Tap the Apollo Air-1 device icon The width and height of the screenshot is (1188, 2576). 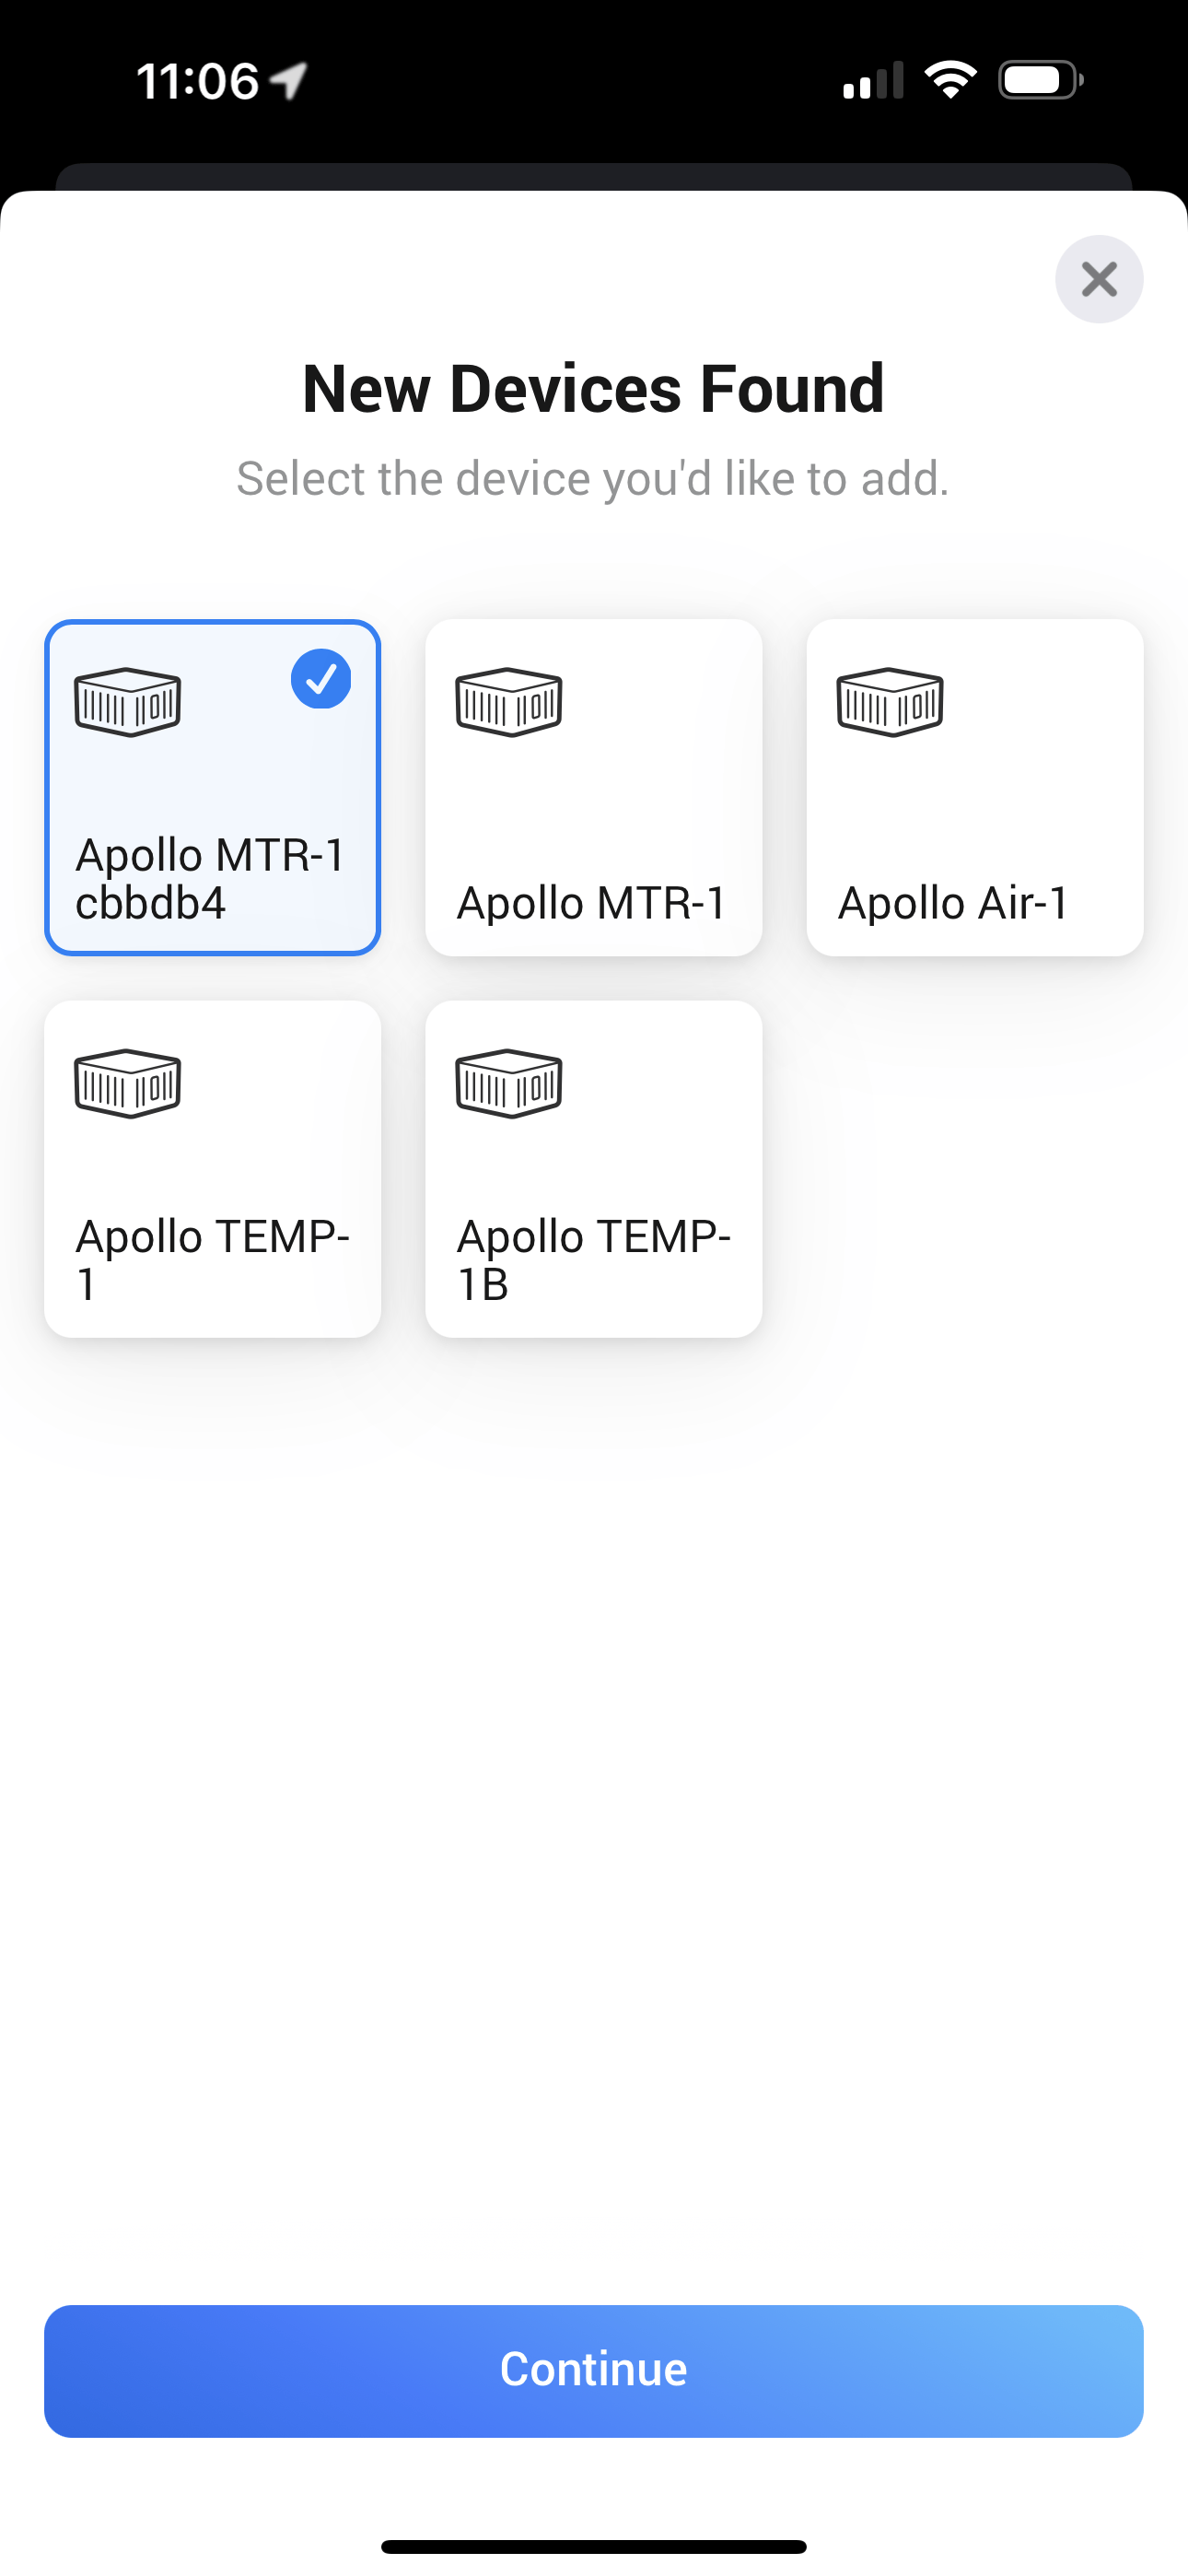pos(889,701)
